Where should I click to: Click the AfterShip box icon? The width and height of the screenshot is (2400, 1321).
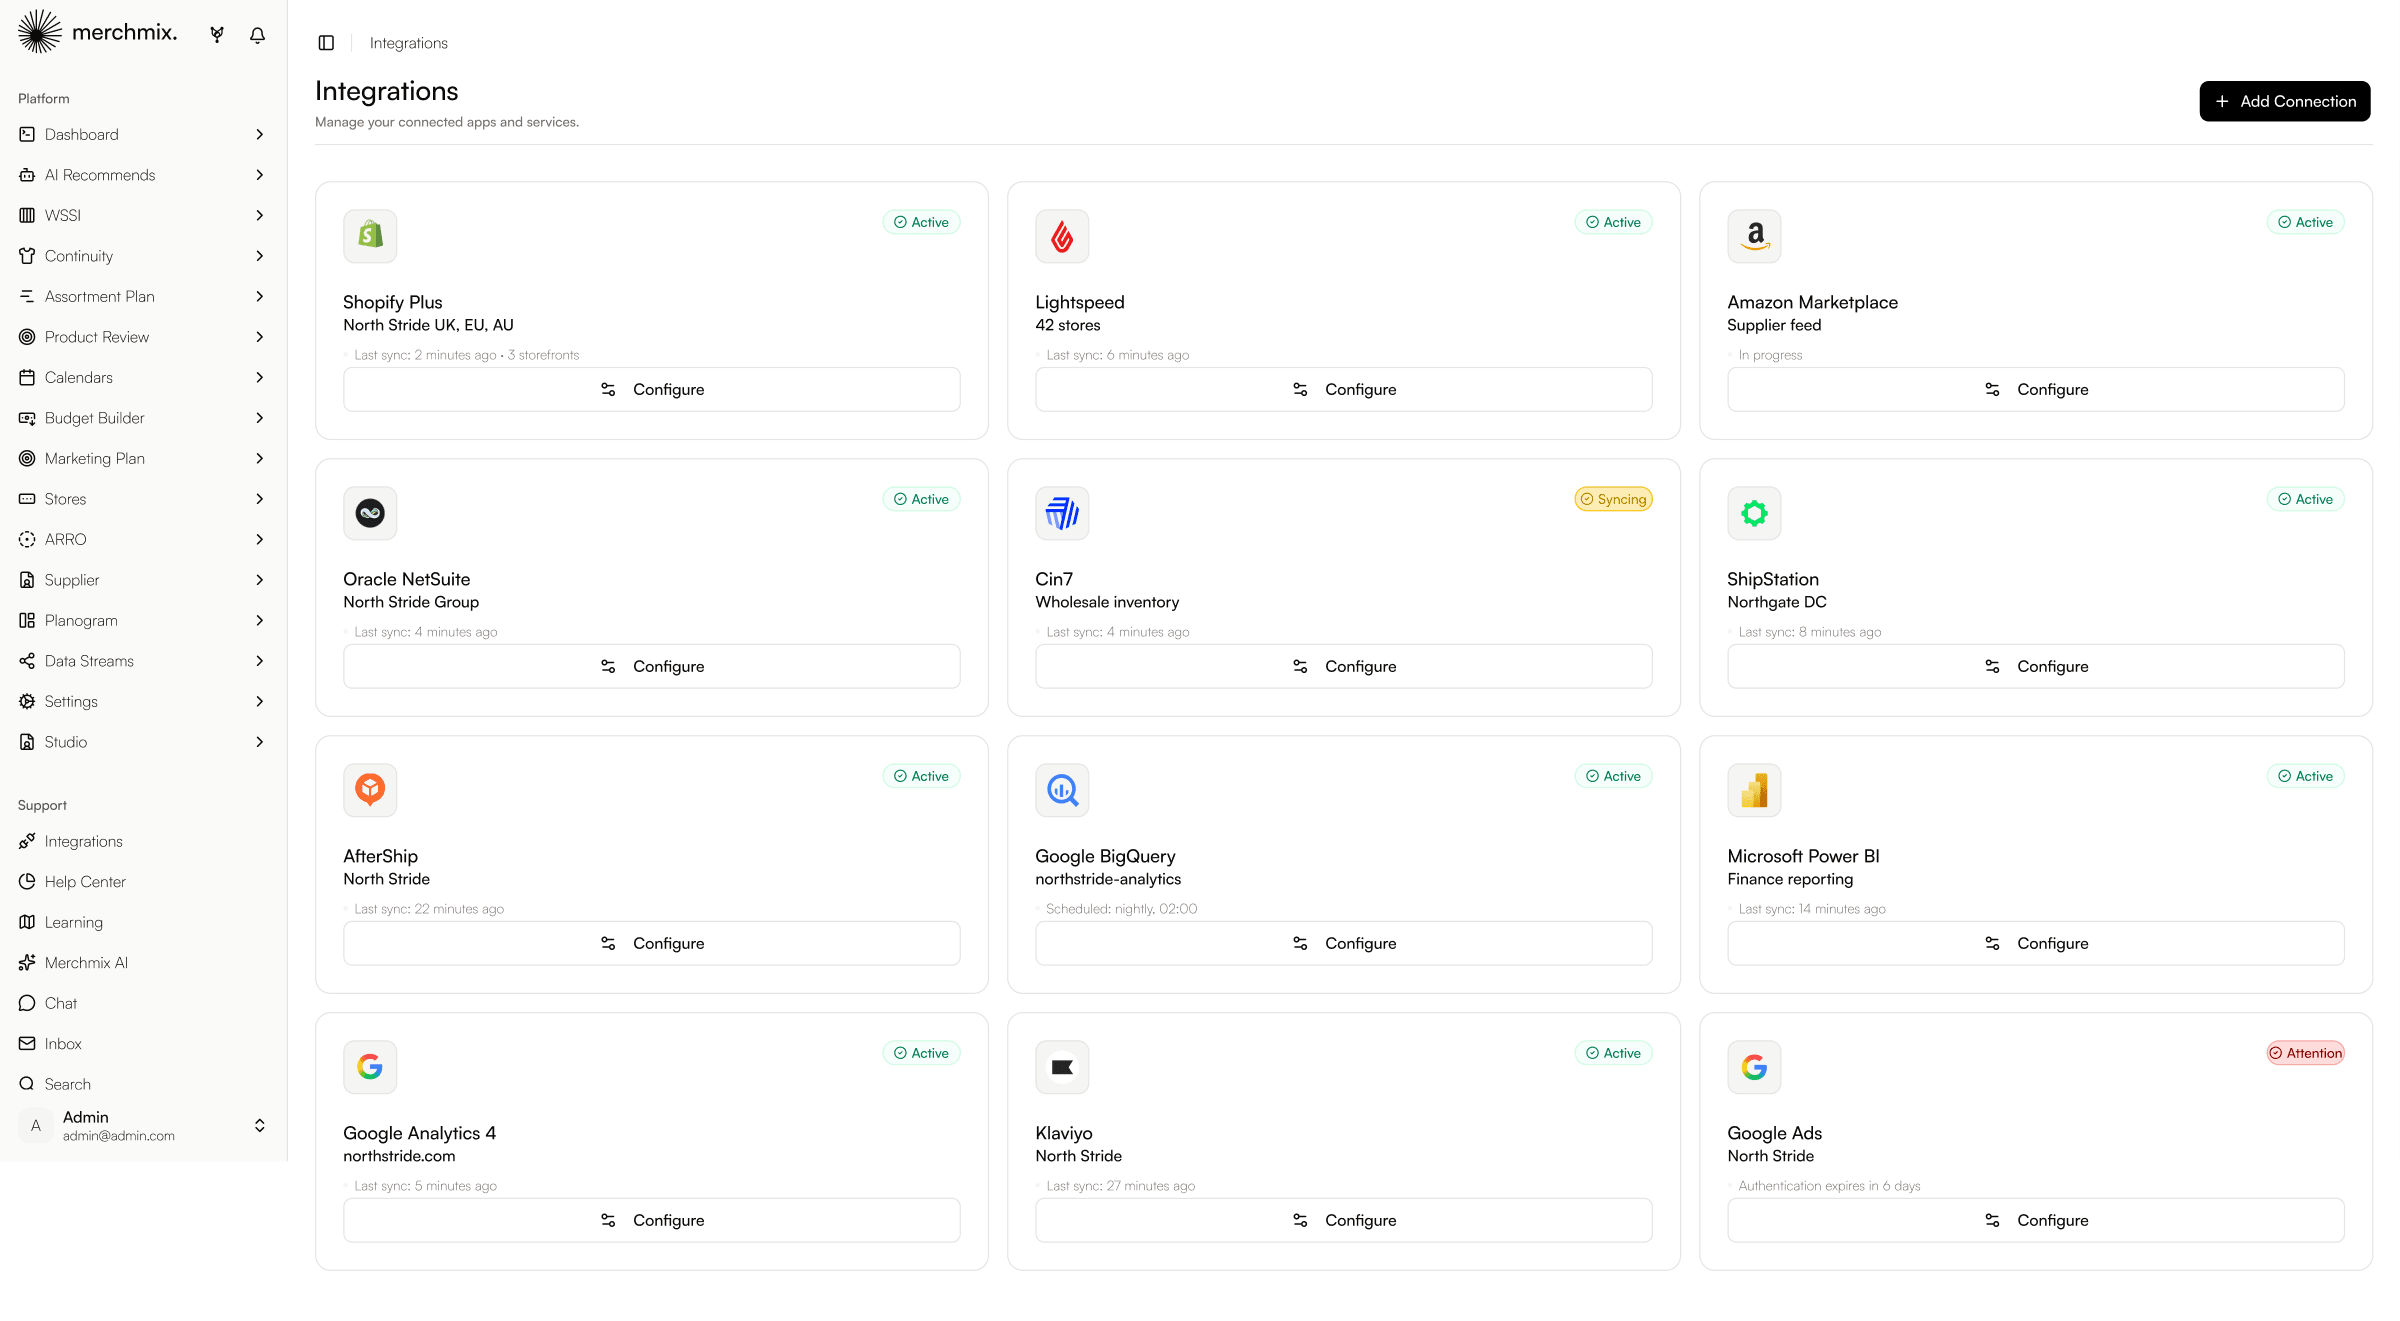point(370,790)
